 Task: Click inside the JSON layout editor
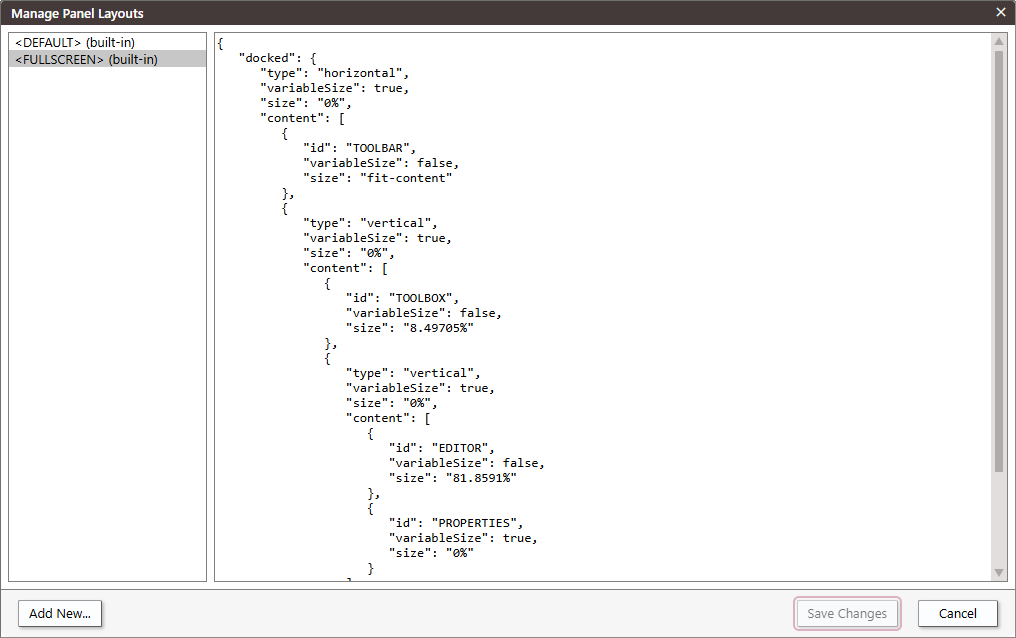coord(600,300)
